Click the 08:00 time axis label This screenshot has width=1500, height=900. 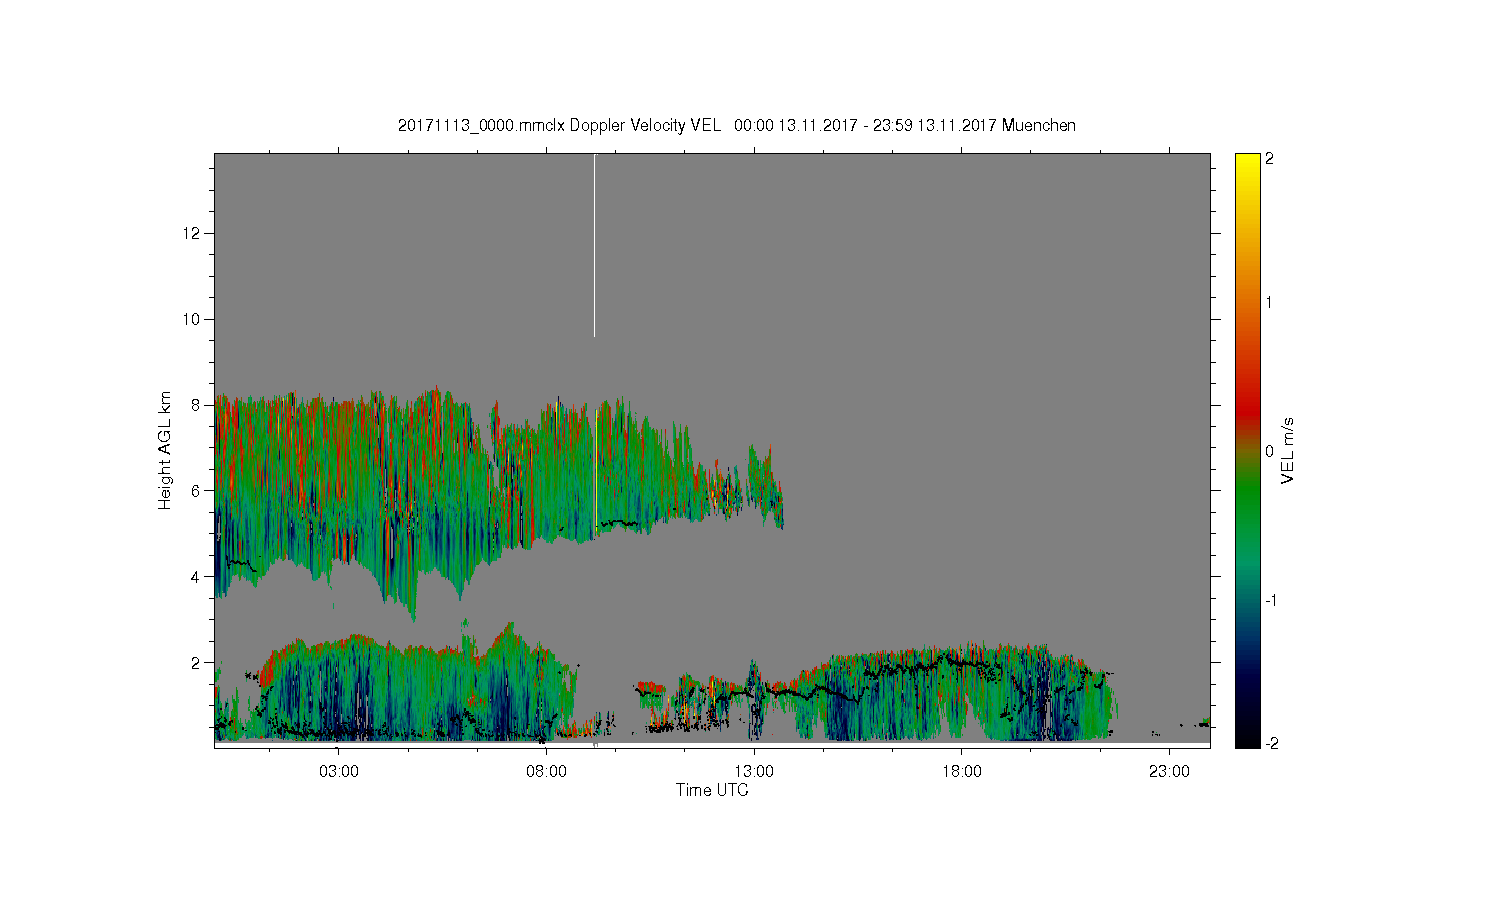546,772
